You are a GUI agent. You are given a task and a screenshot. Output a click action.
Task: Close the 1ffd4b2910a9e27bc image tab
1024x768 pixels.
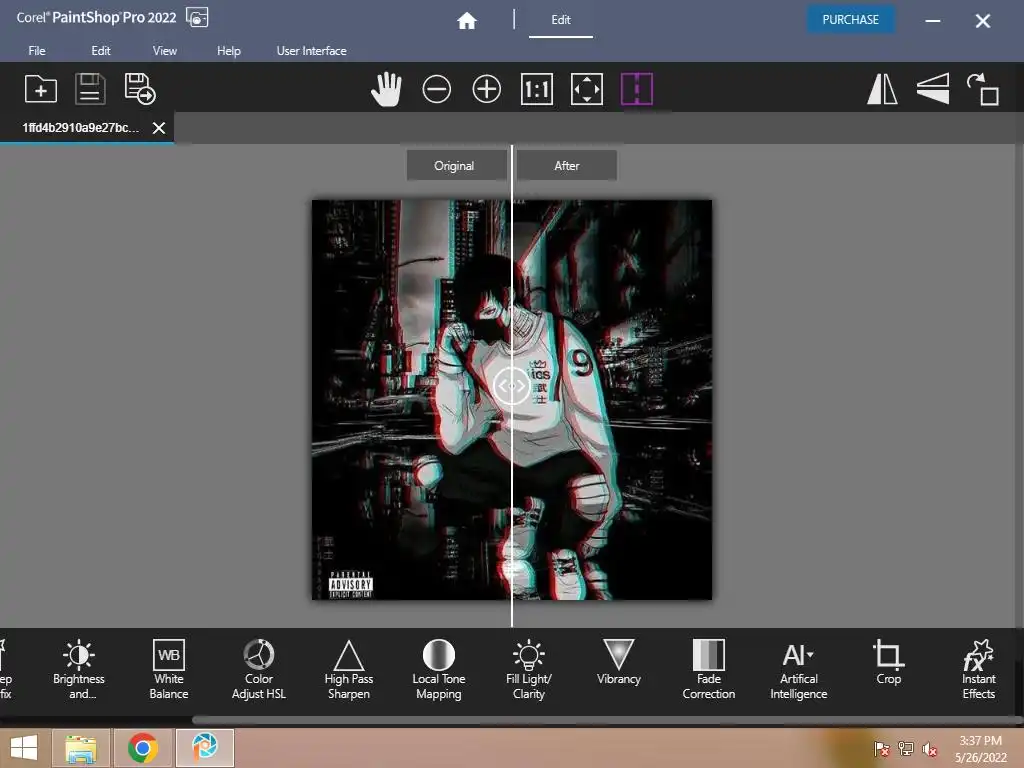tap(159, 128)
